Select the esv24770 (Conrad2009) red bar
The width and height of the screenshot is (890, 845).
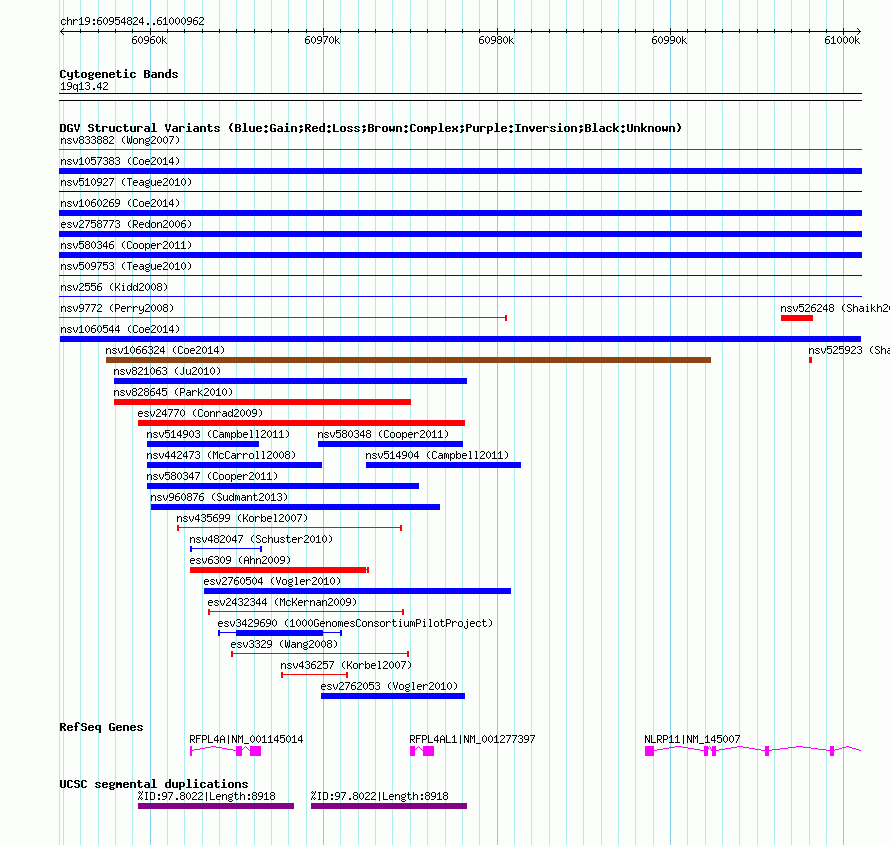click(x=301, y=423)
